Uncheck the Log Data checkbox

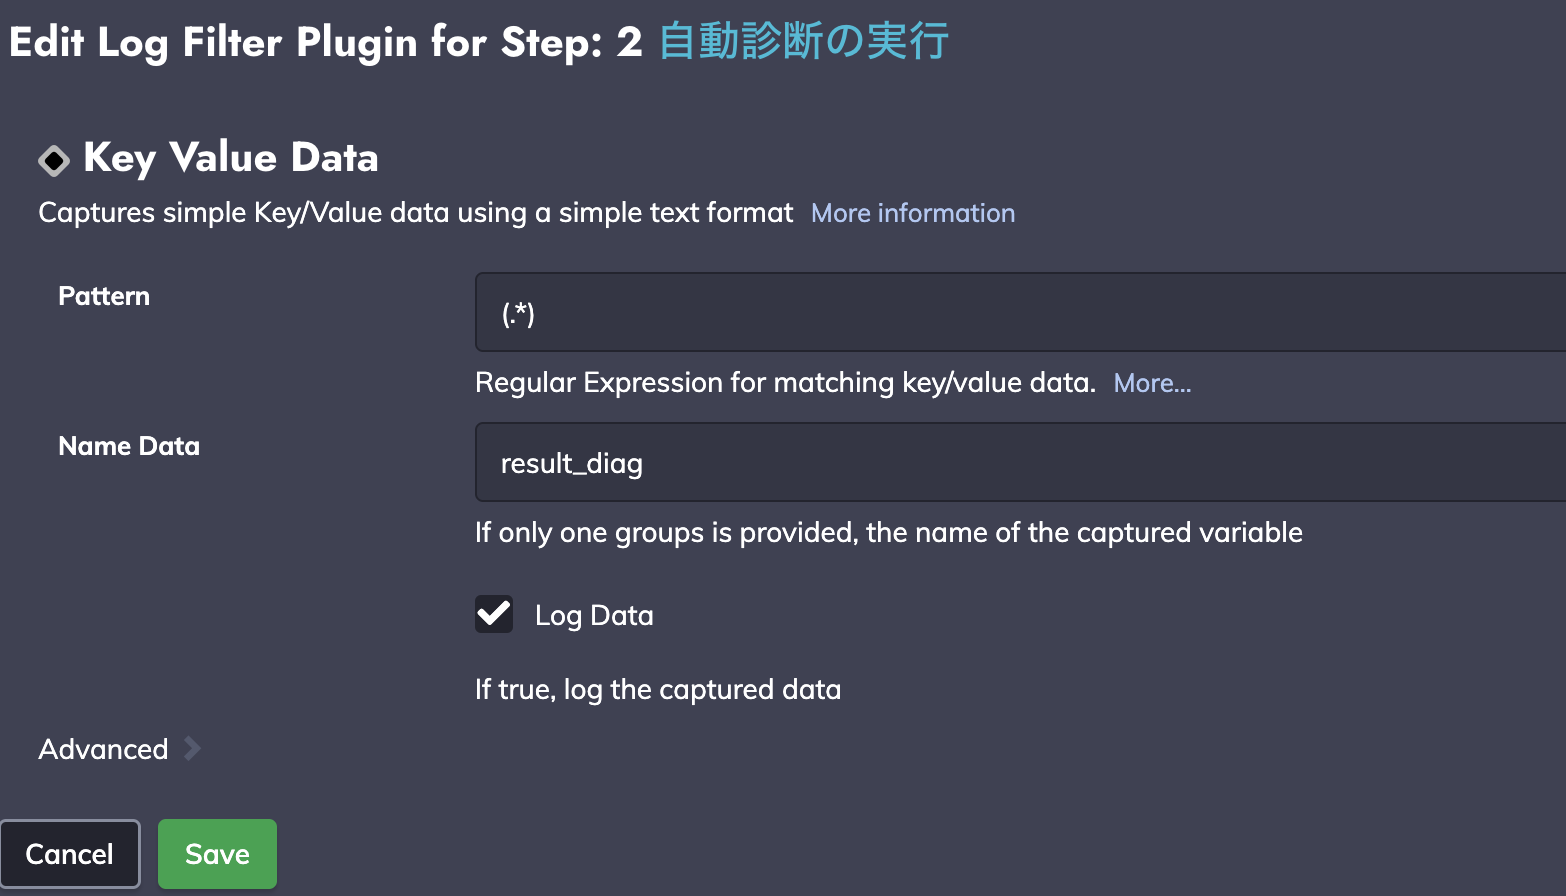pyautogui.click(x=494, y=614)
